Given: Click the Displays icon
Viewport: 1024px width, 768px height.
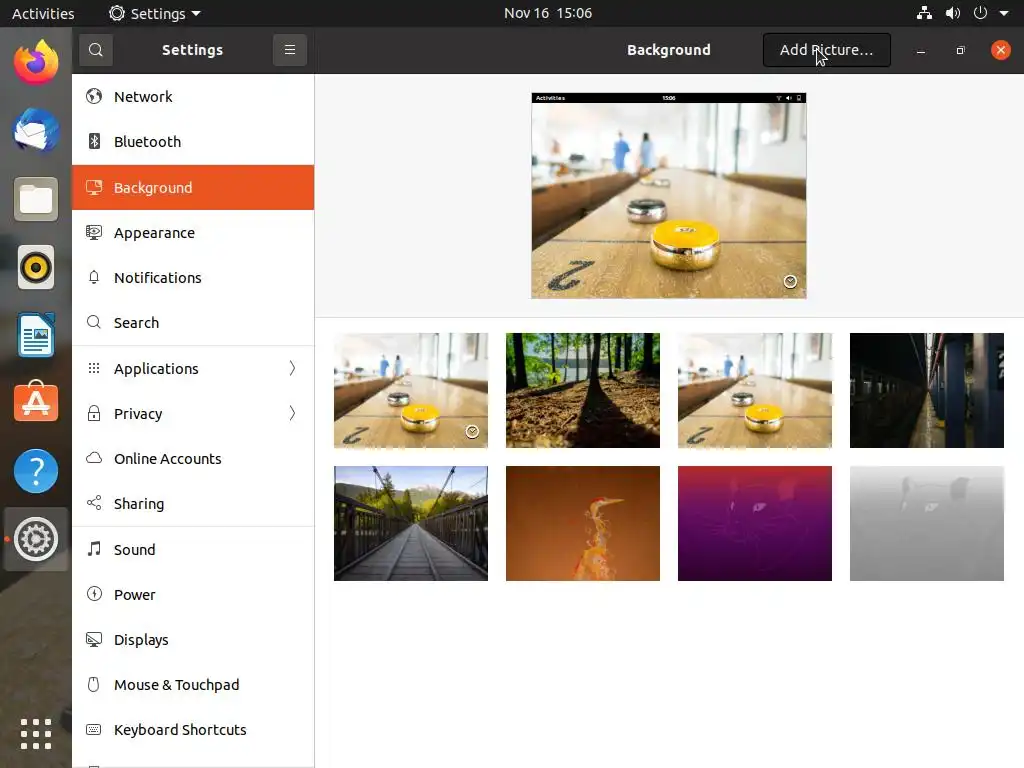Looking at the screenshot, I should tap(94, 639).
